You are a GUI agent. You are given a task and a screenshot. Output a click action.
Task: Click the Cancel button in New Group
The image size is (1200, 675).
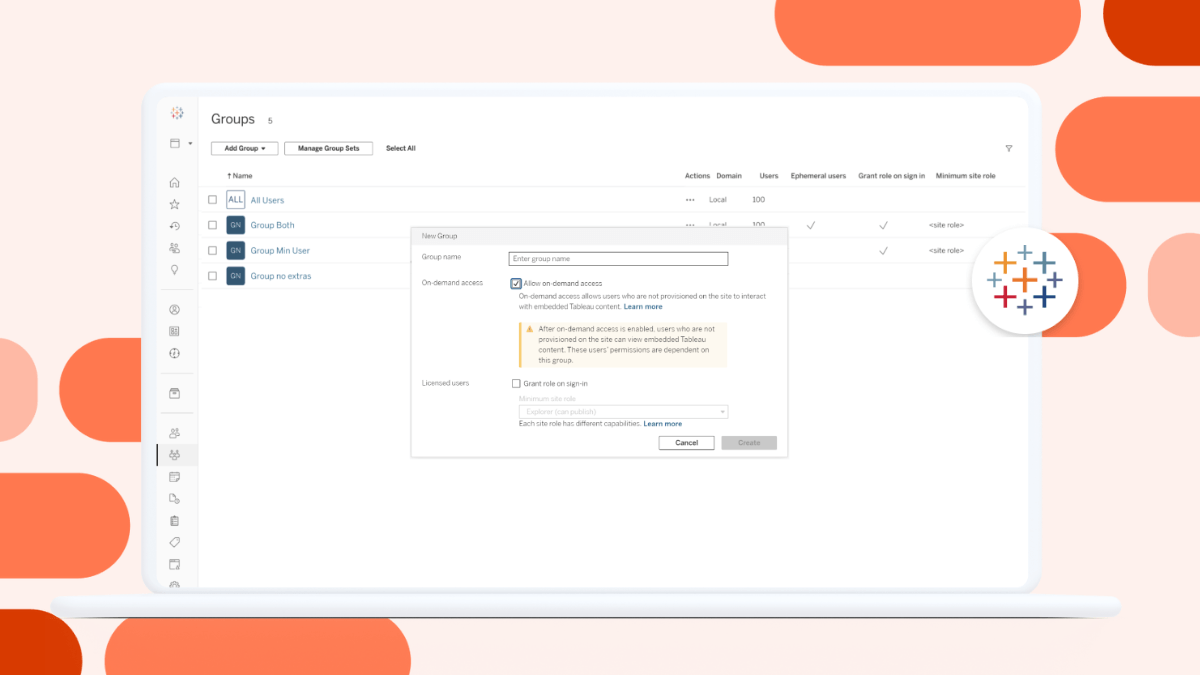[x=686, y=442]
